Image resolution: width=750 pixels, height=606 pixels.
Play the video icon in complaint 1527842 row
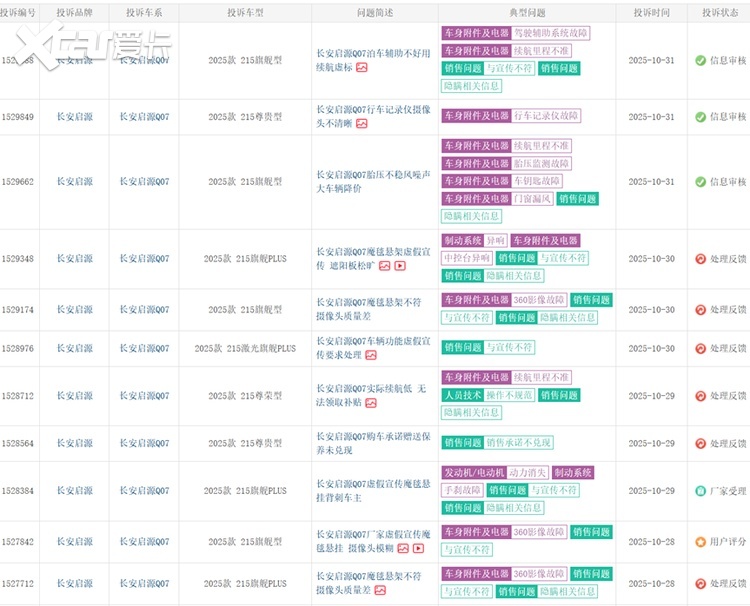point(418,548)
